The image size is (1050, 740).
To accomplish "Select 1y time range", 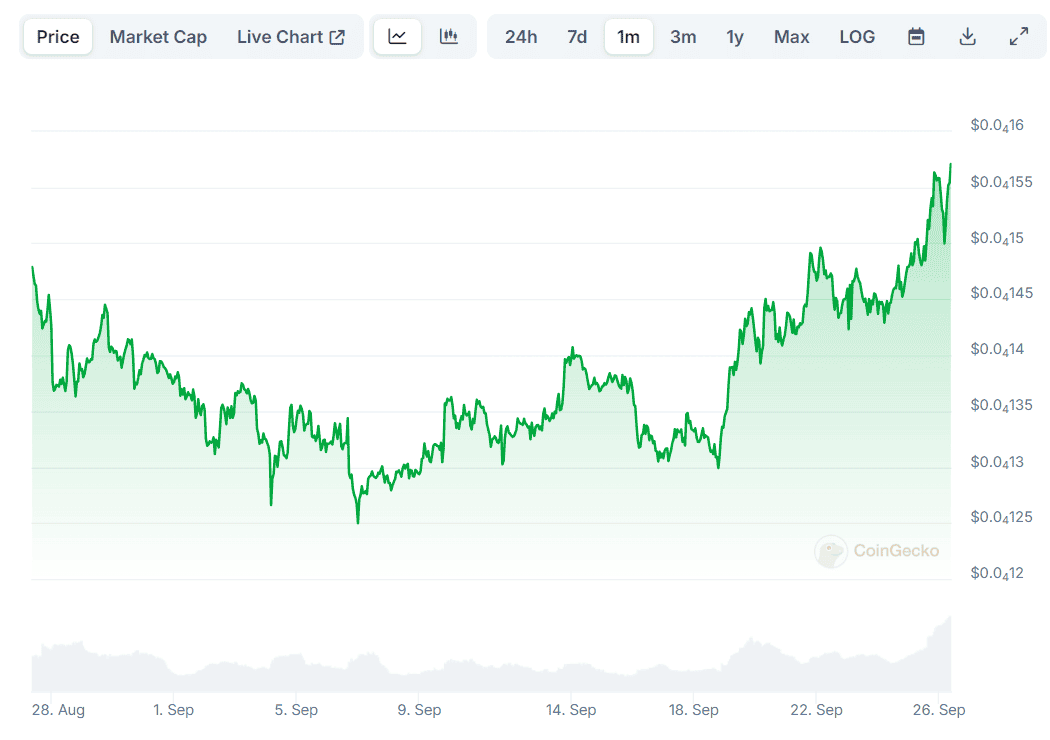I will tap(735, 37).
